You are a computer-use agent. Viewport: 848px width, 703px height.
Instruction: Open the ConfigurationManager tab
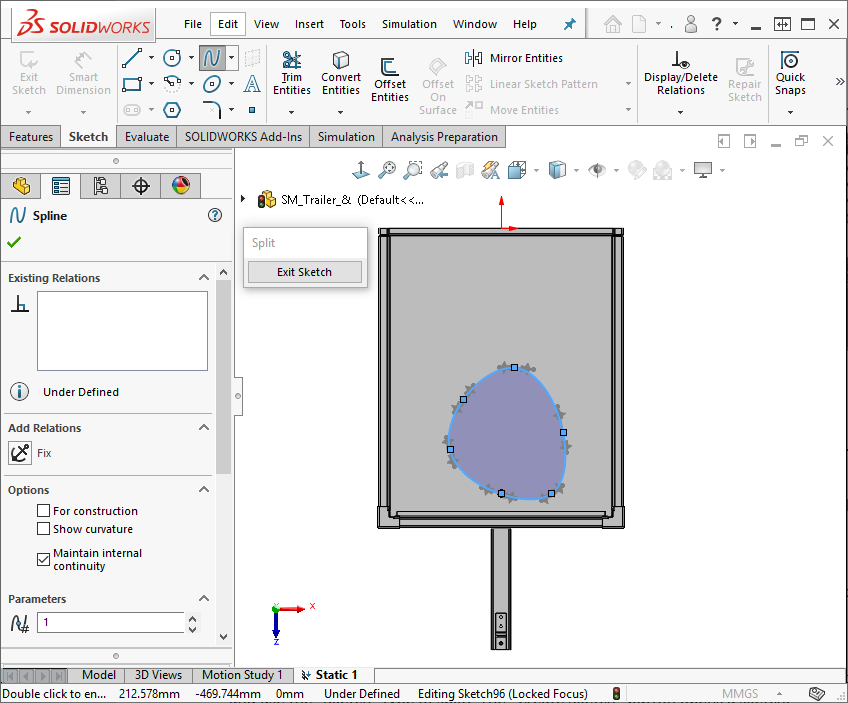click(x=101, y=186)
